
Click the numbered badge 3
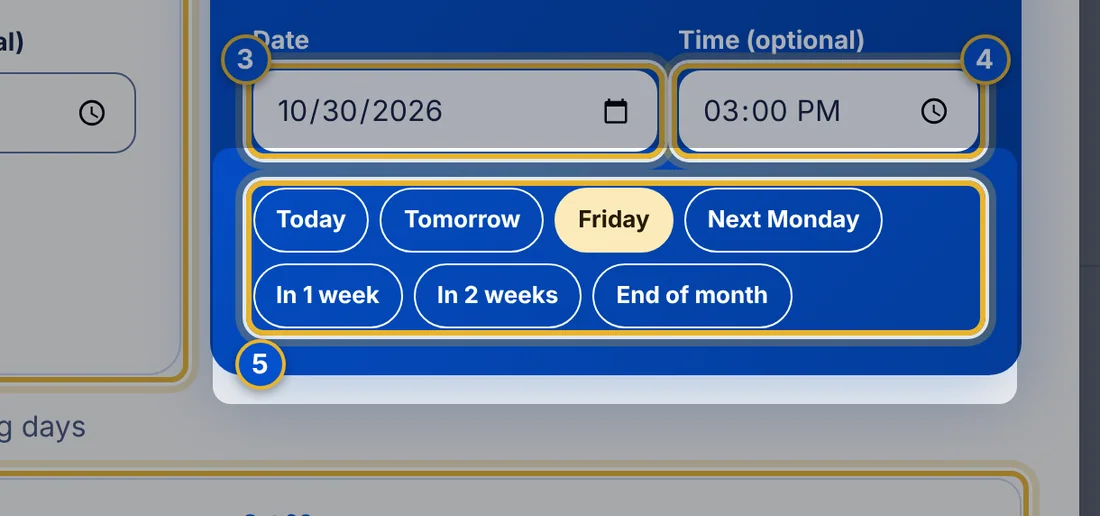[245, 60]
